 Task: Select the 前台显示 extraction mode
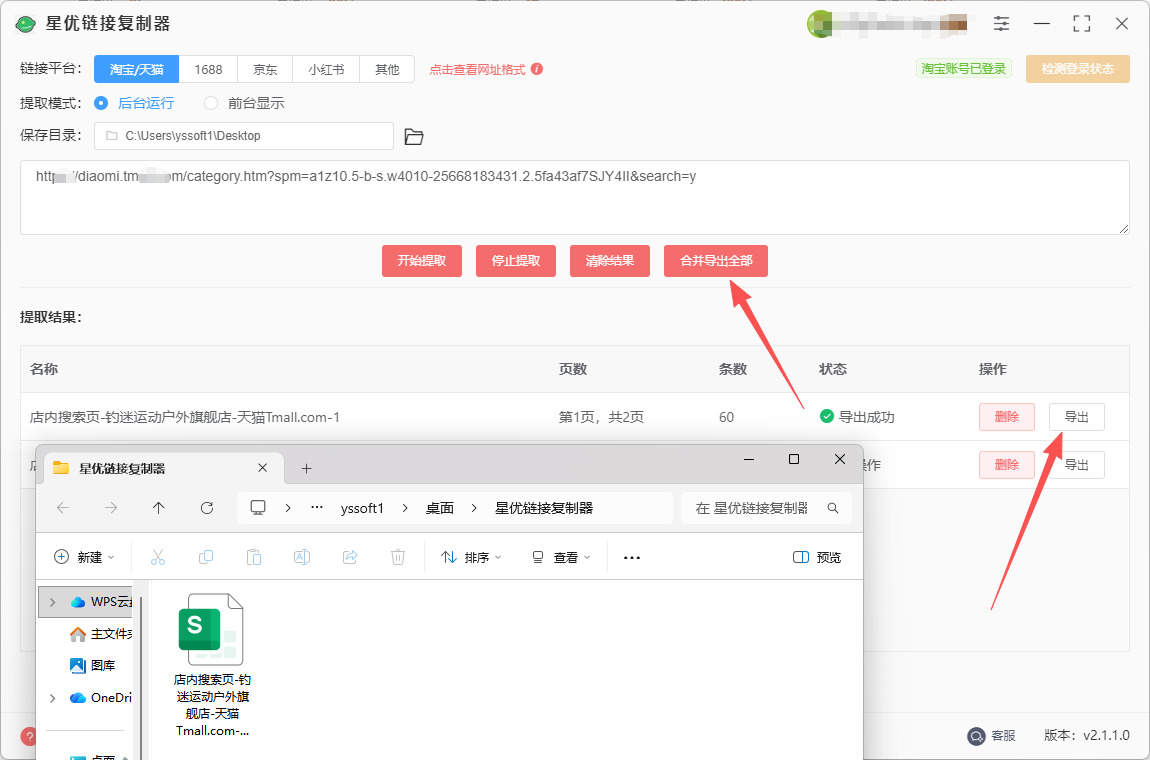pyautogui.click(x=244, y=103)
